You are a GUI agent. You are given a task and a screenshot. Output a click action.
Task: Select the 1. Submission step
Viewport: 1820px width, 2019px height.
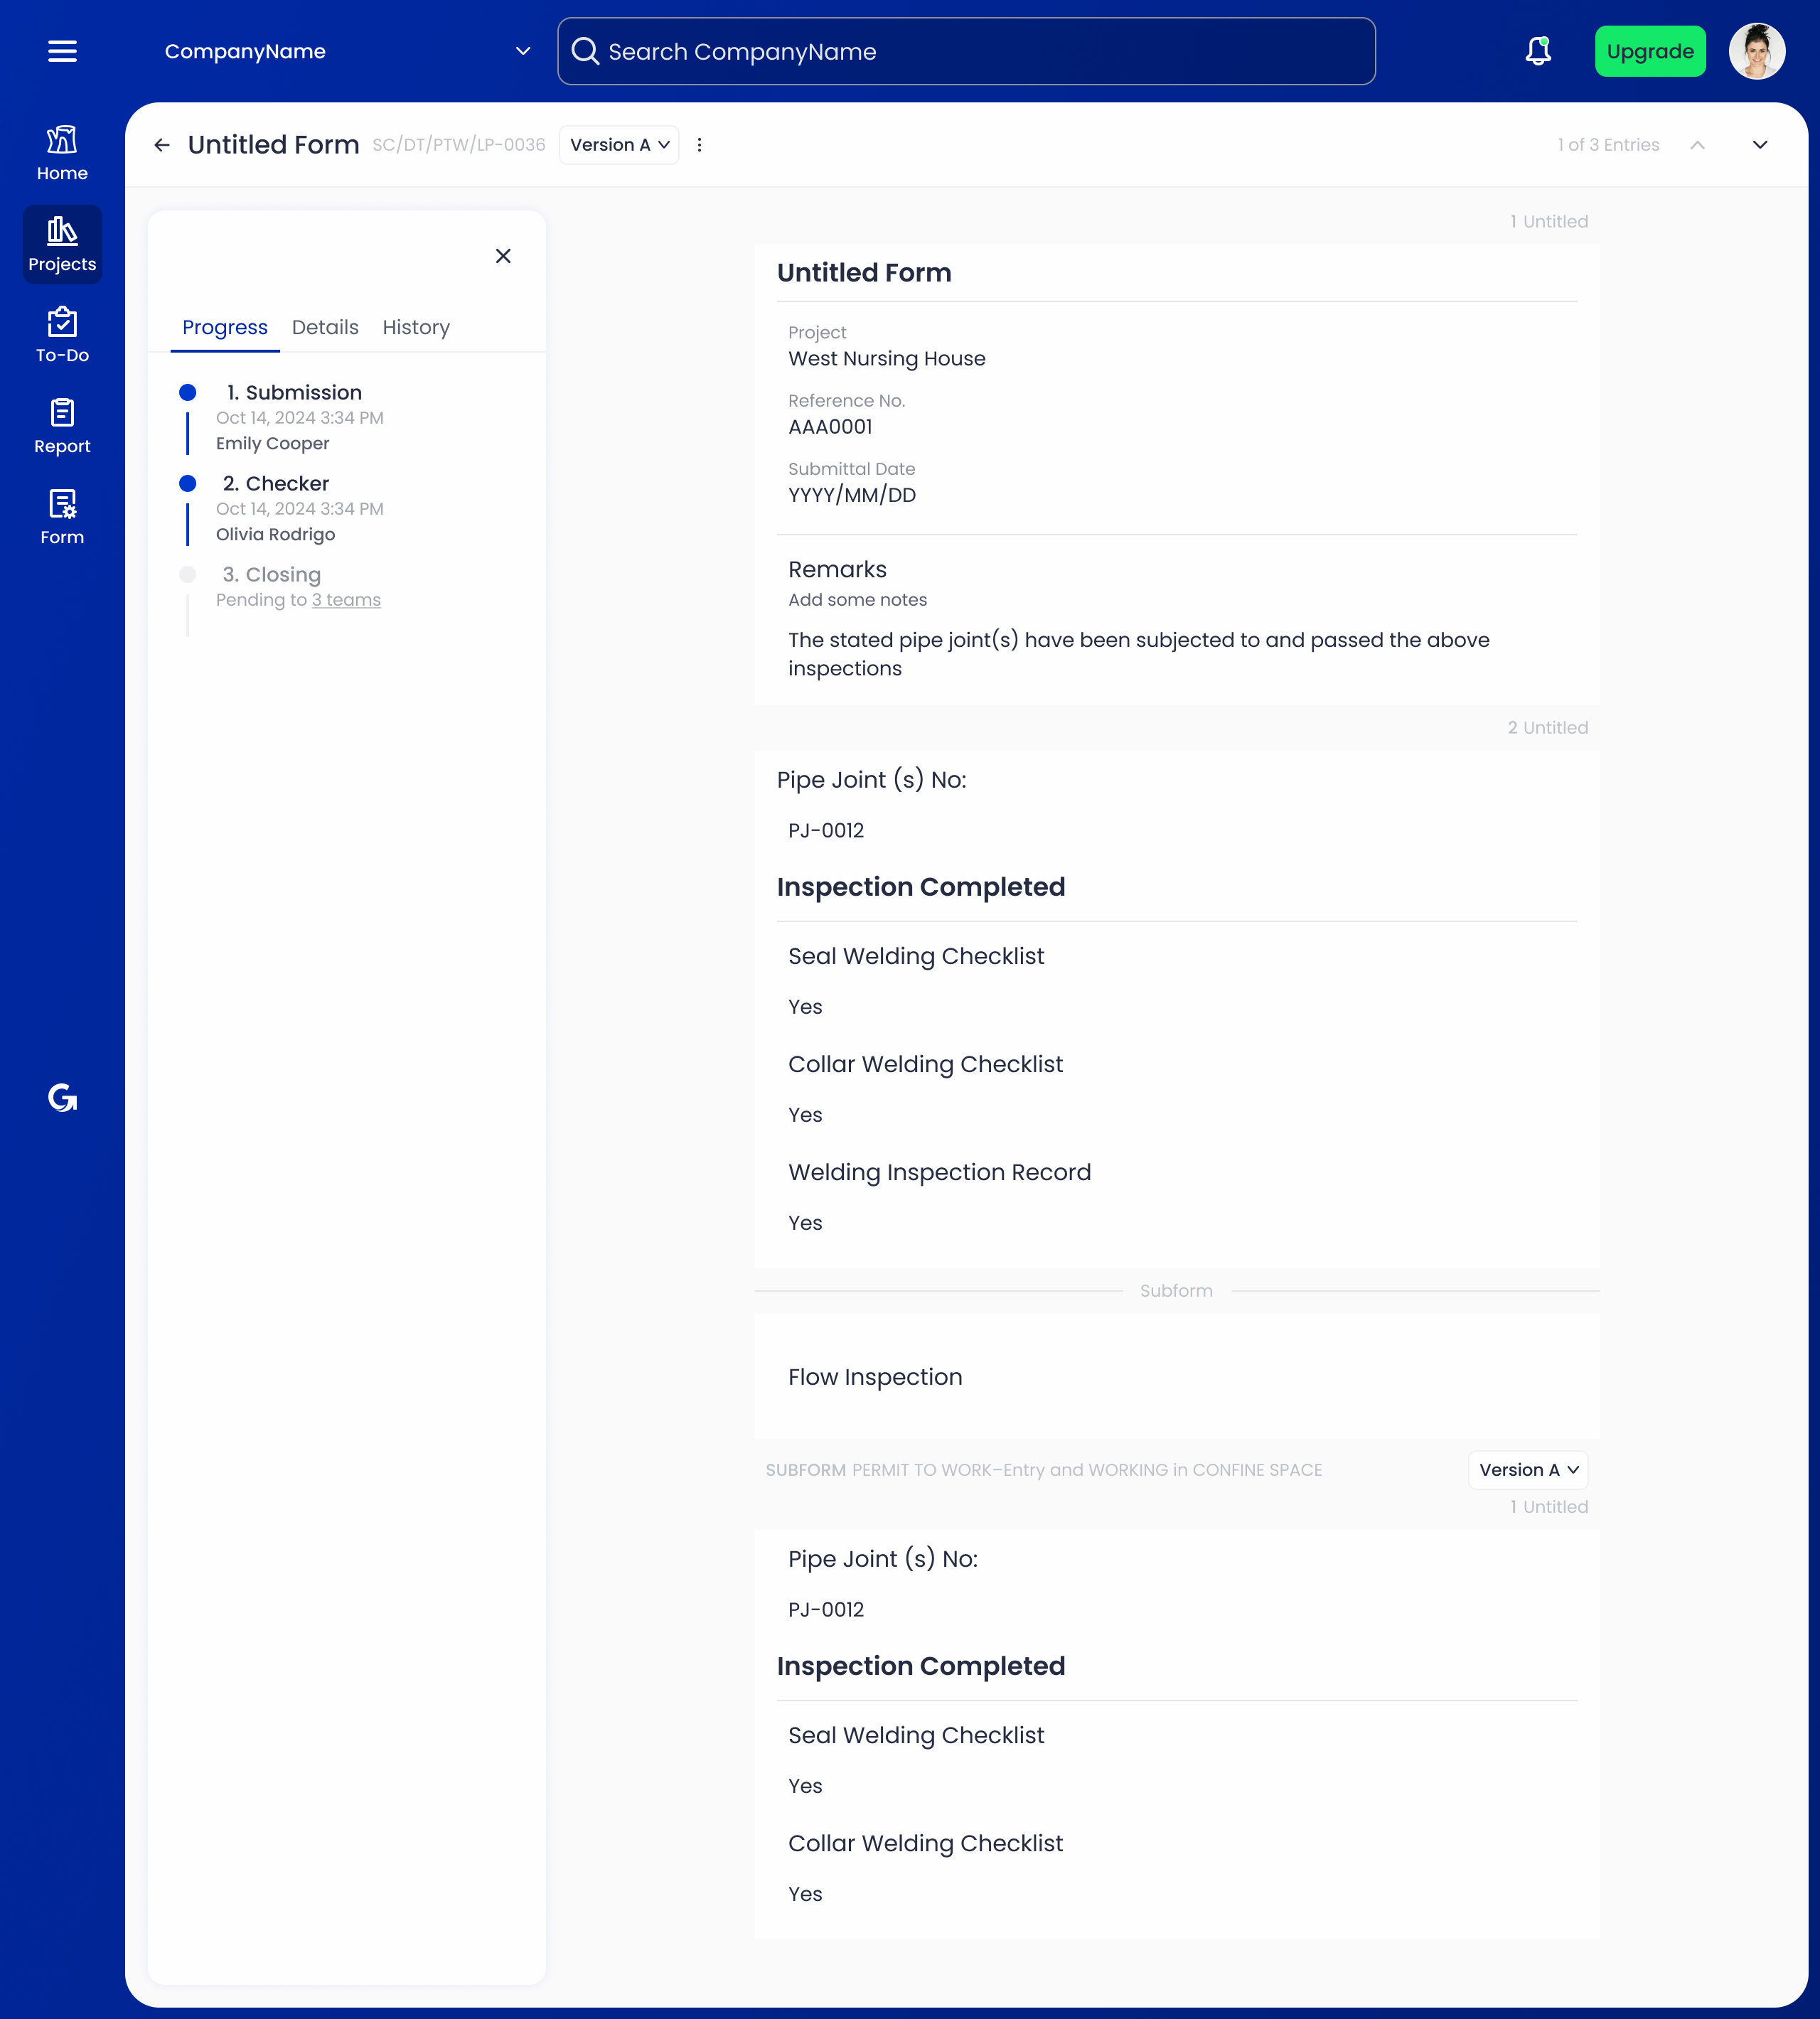294,393
